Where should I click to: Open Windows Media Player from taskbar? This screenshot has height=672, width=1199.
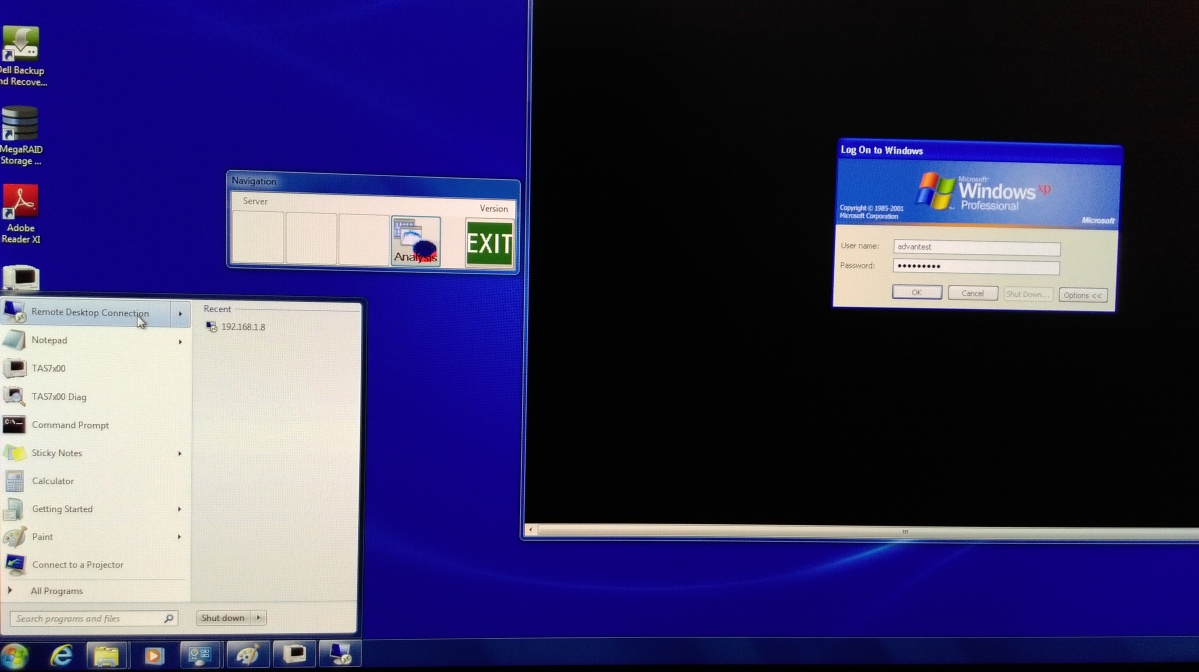pyautogui.click(x=153, y=655)
